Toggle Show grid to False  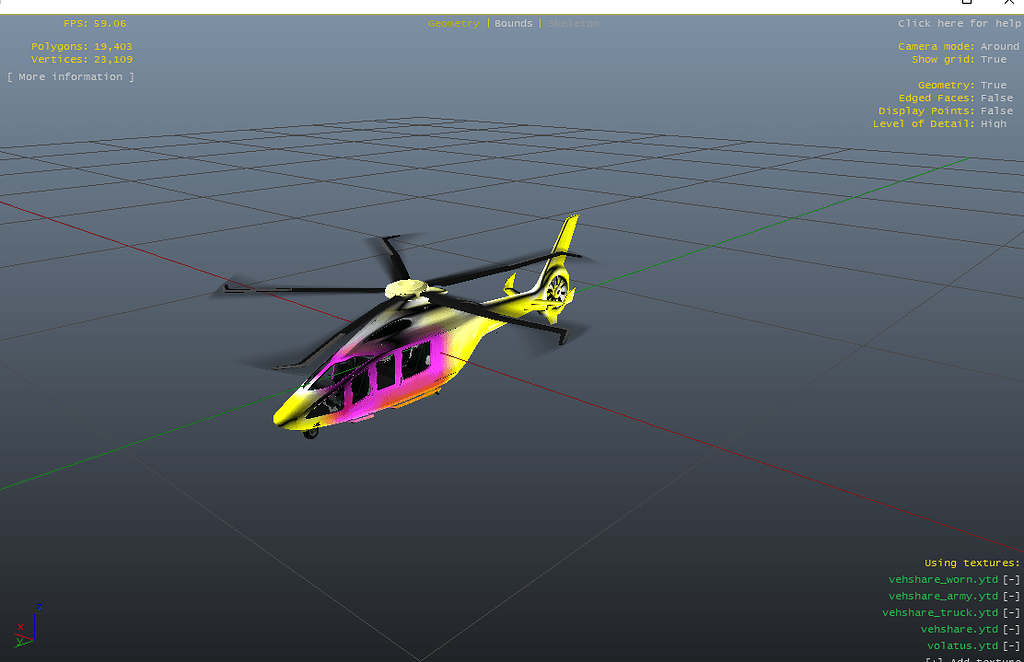click(x=993, y=59)
